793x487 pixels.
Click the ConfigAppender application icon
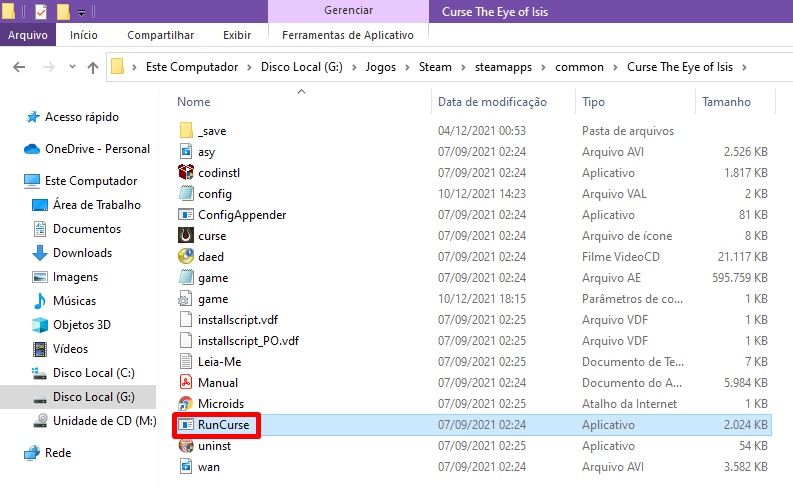tap(186, 214)
